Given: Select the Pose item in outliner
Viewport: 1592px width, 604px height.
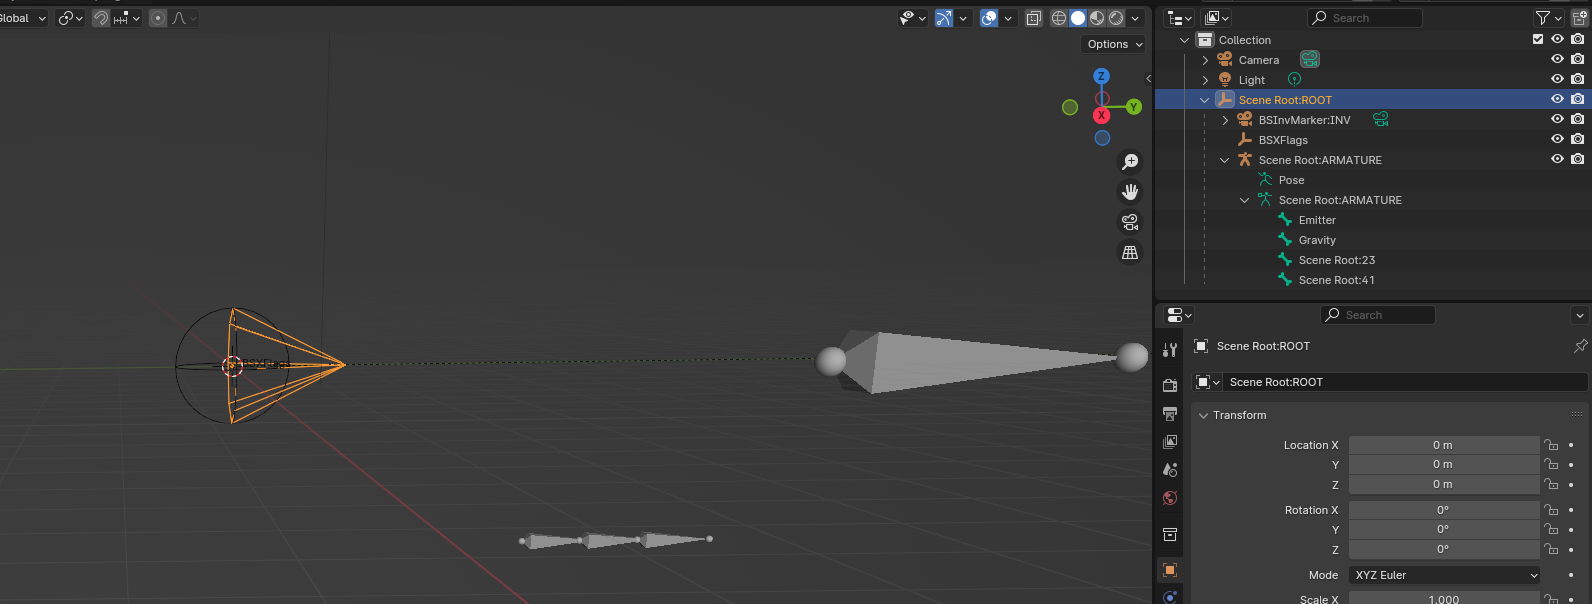Looking at the screenshot, I should point(1291,180).
